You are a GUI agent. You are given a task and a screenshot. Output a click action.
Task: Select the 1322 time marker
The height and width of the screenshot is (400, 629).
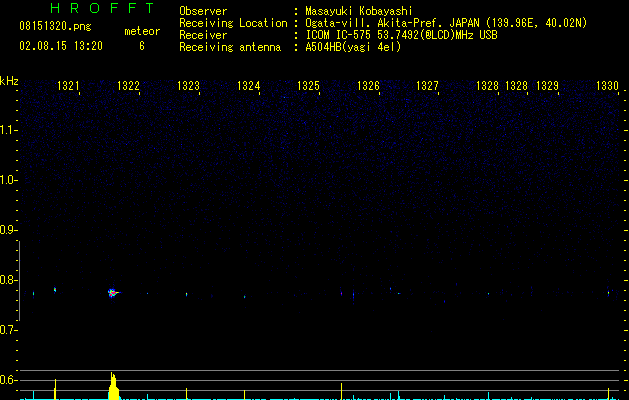128,86
